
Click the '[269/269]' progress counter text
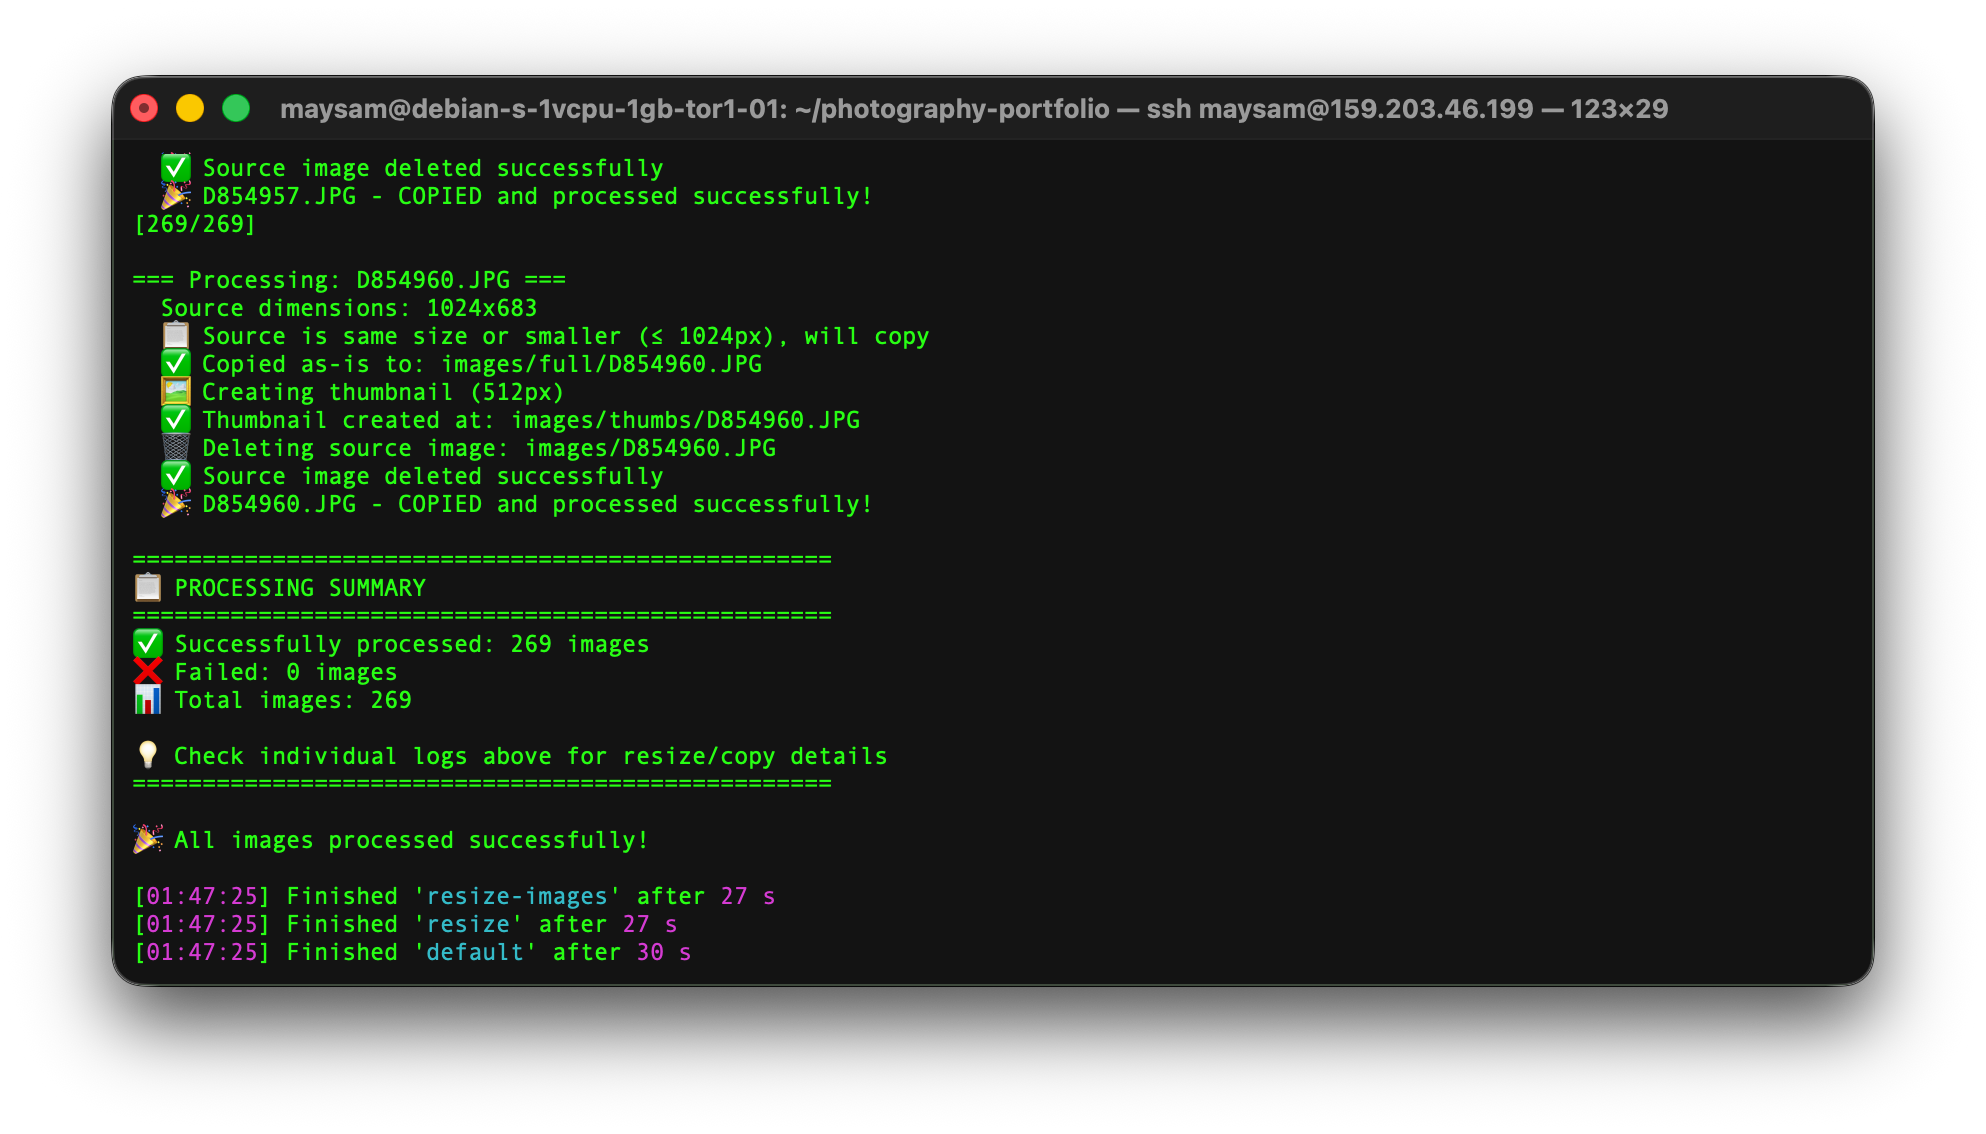click(195, 224)
